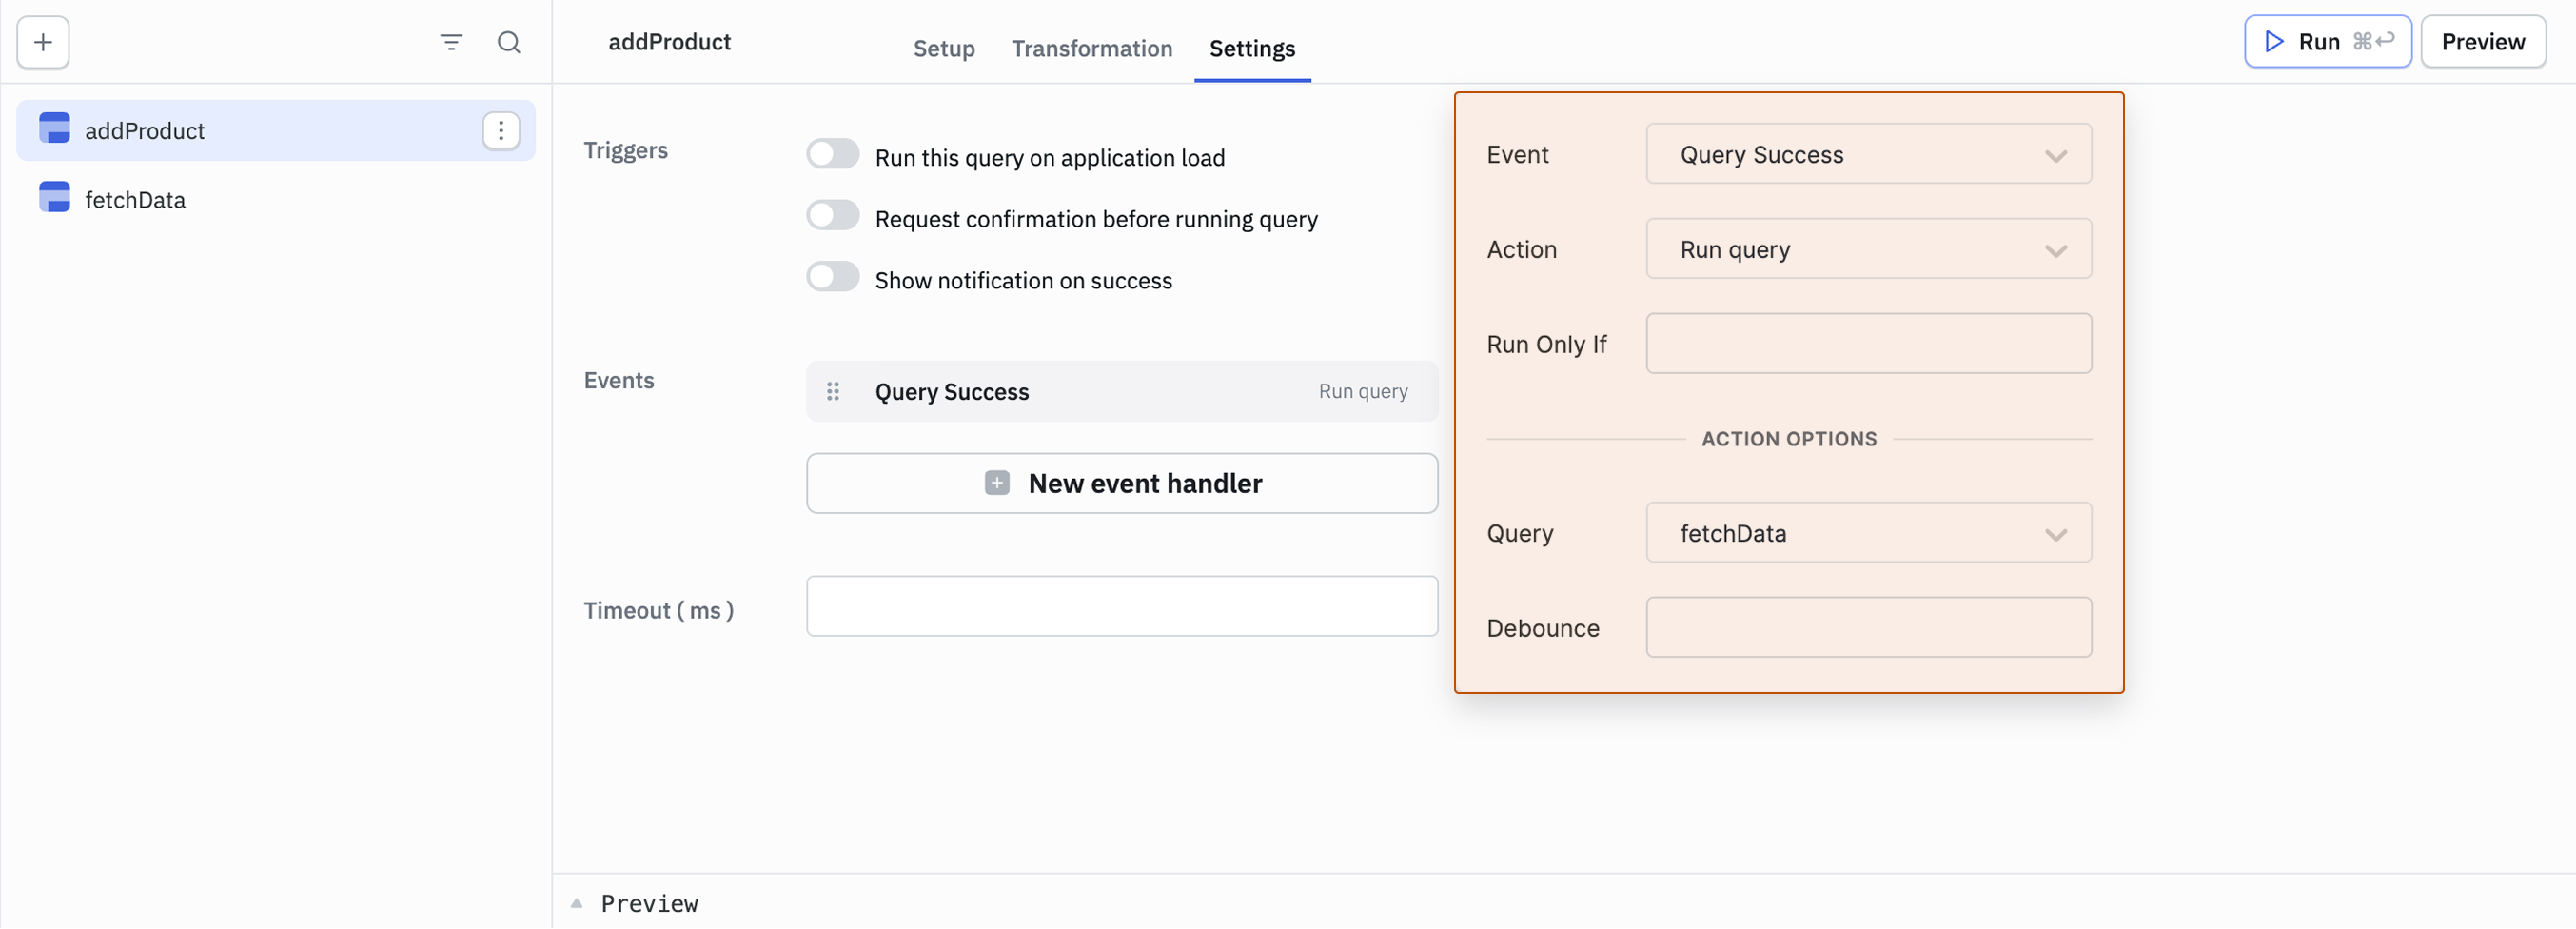
Task: Open addProduct three-dot options menu
Action: [x=501, y=130]
